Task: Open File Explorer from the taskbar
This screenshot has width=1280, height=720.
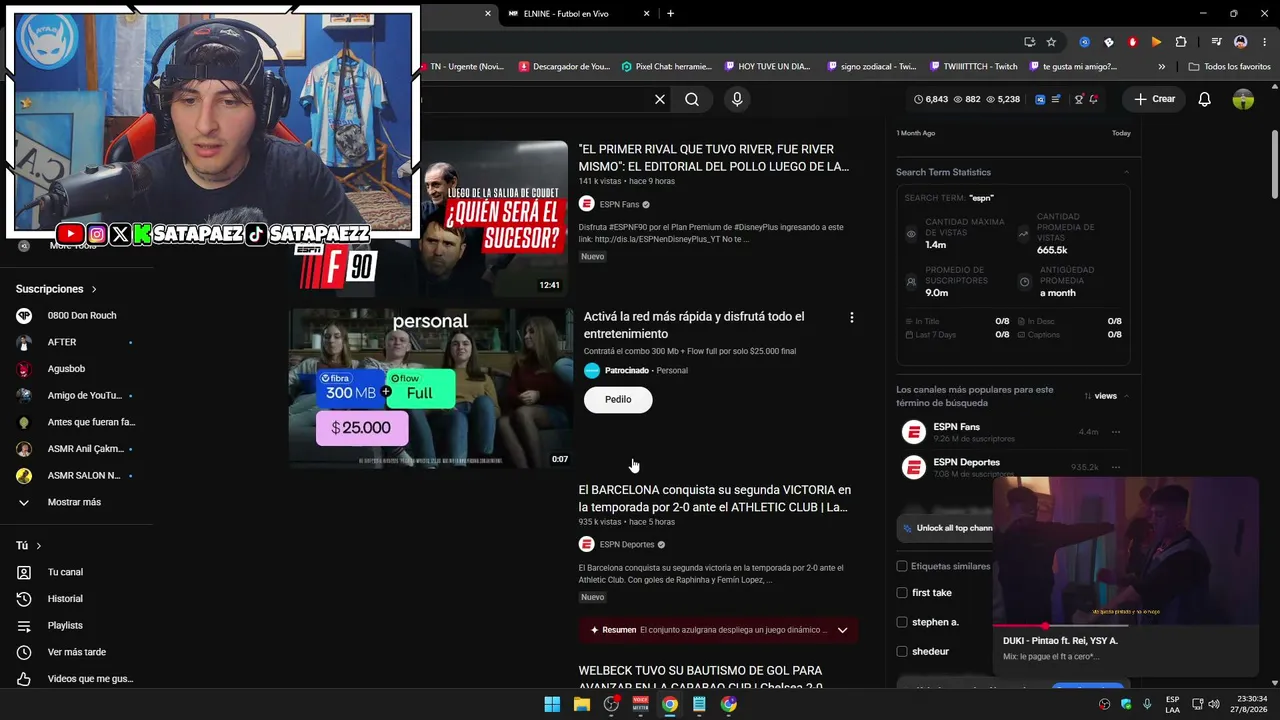Action: tap(582, 704)
